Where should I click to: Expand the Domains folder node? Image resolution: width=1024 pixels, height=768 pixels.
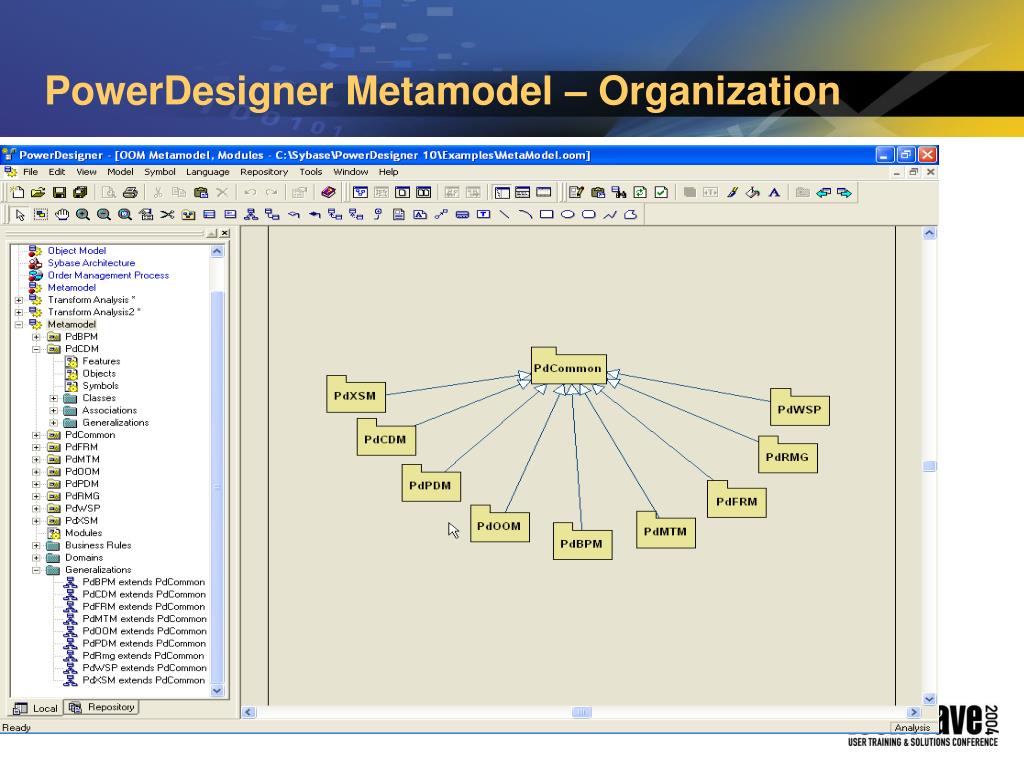tap(37, 558)
